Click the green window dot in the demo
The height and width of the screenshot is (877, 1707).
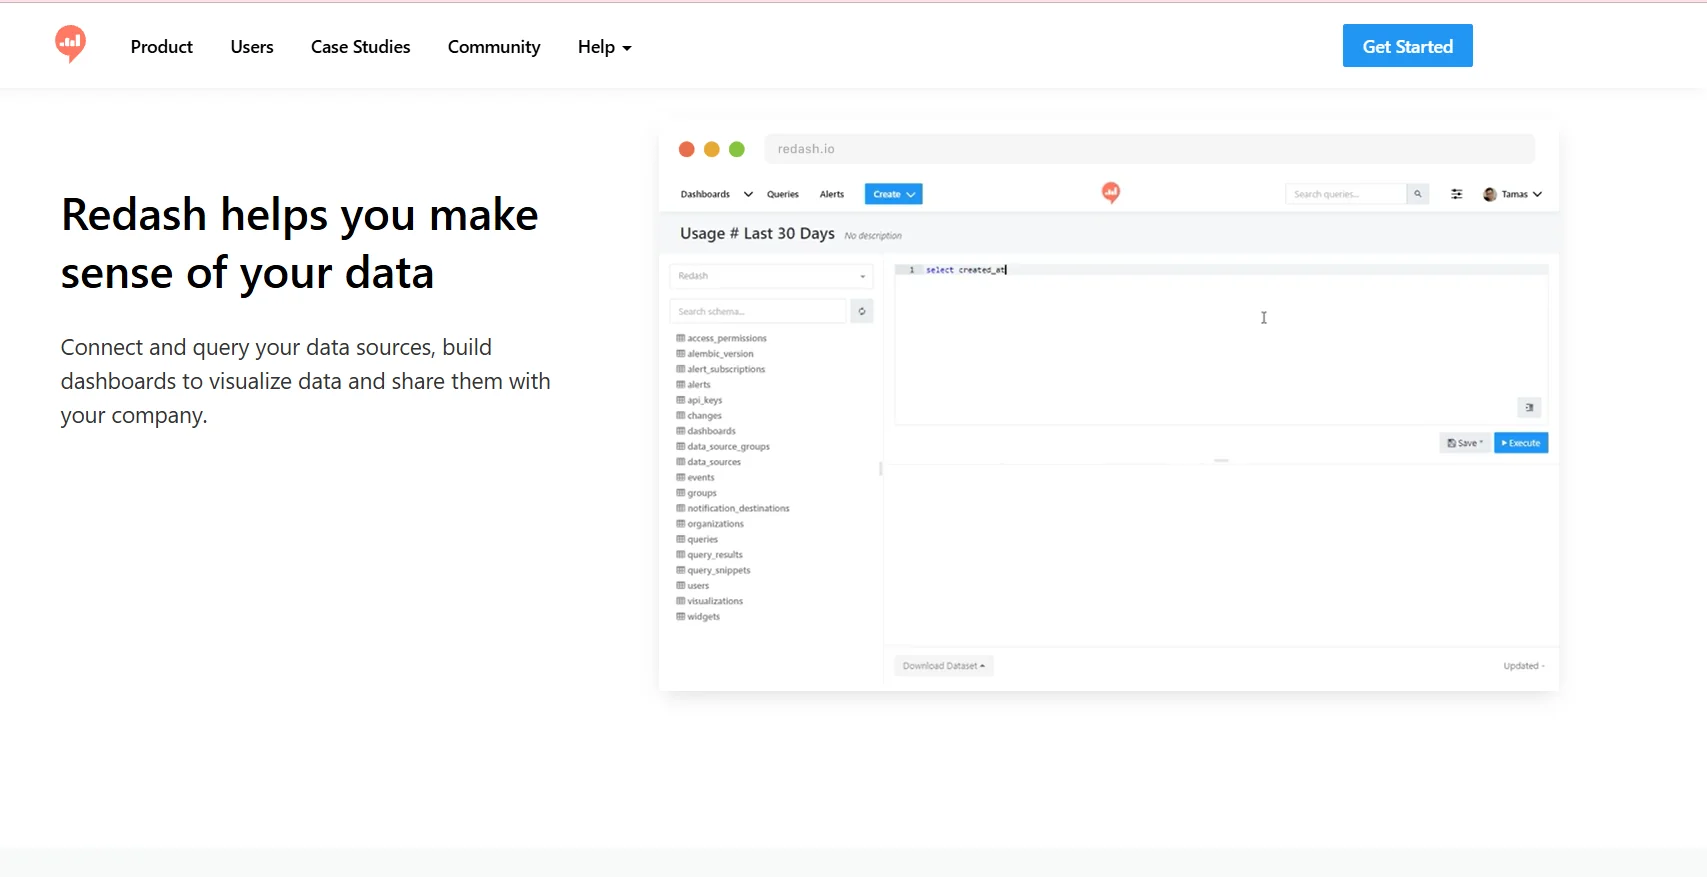pyautogui.click(x=737, y=149)
